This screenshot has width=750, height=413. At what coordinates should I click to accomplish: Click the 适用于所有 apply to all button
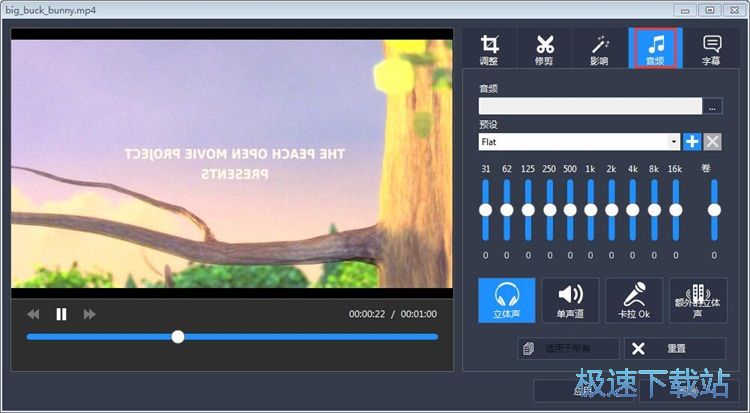(568, 348)
